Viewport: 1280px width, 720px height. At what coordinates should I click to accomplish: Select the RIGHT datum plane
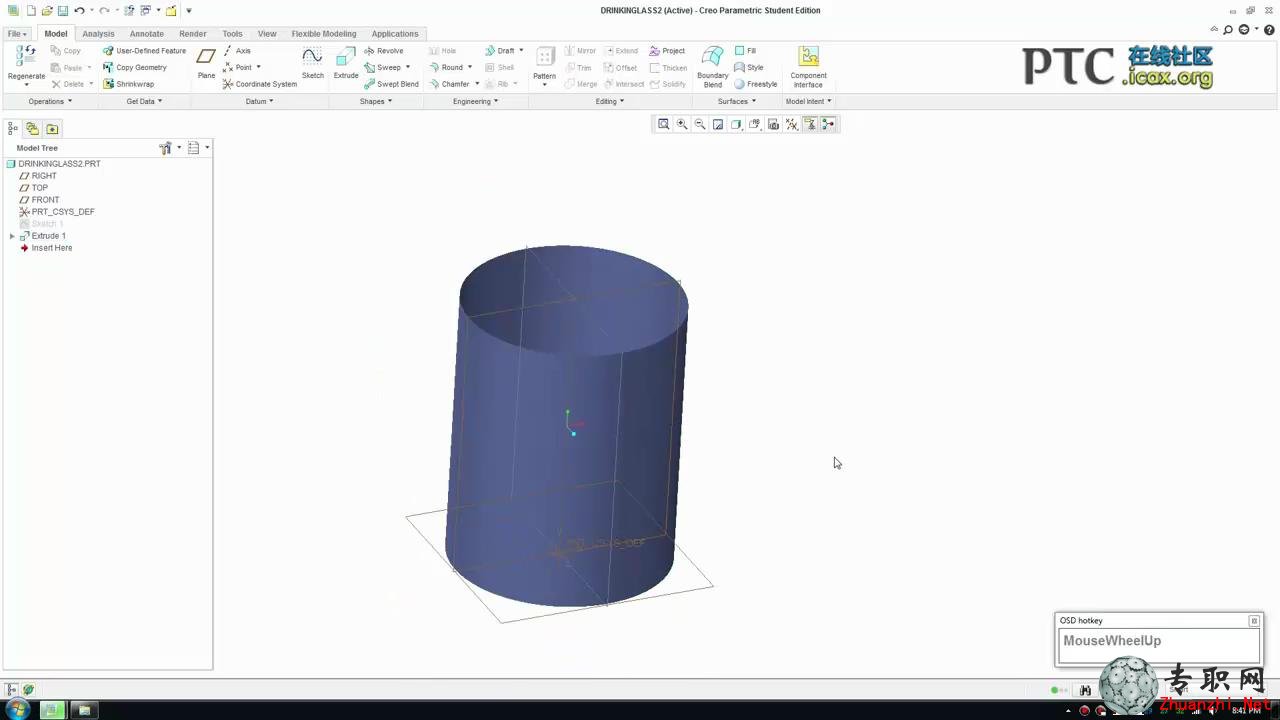[x=38, y=176]
